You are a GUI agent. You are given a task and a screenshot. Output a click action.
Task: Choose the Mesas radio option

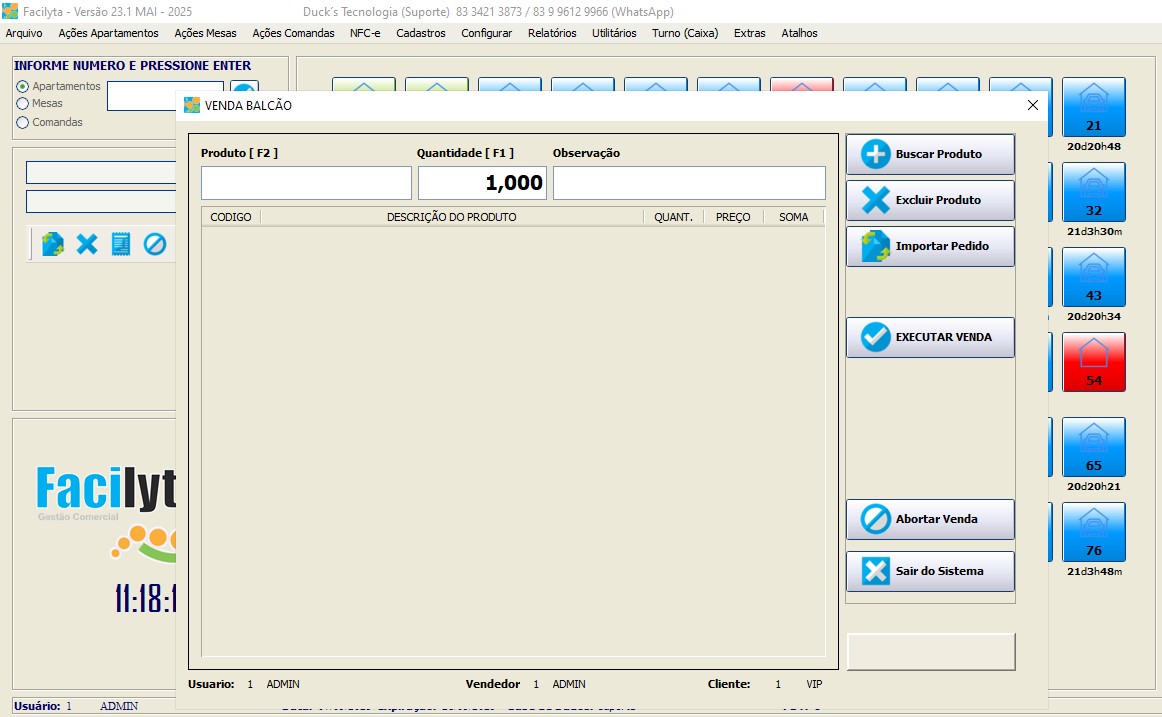23,103
